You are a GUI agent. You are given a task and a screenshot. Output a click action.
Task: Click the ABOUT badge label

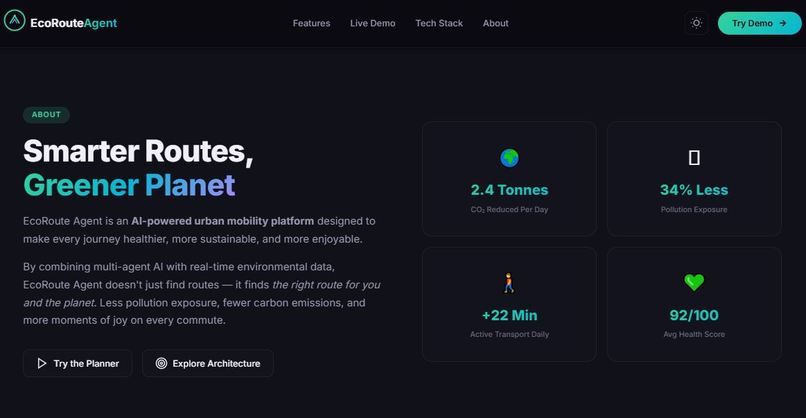pyautogui.click(x=46, y=115)
